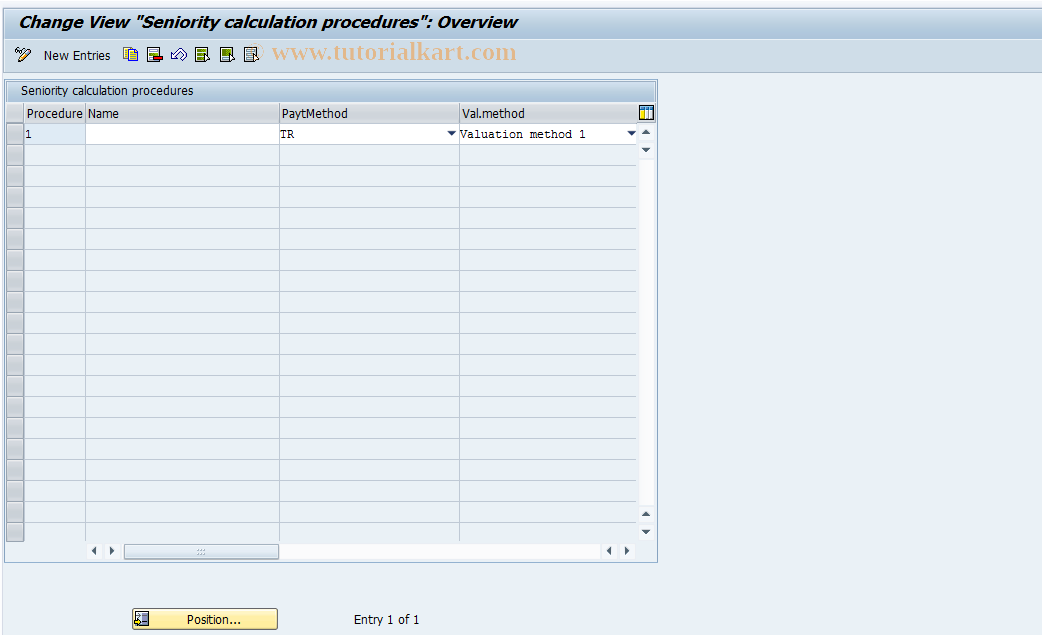The height and width of the screenshot is (635, 1042).
Task: Click the Name field of procedure 1
Action: [182, 134]
